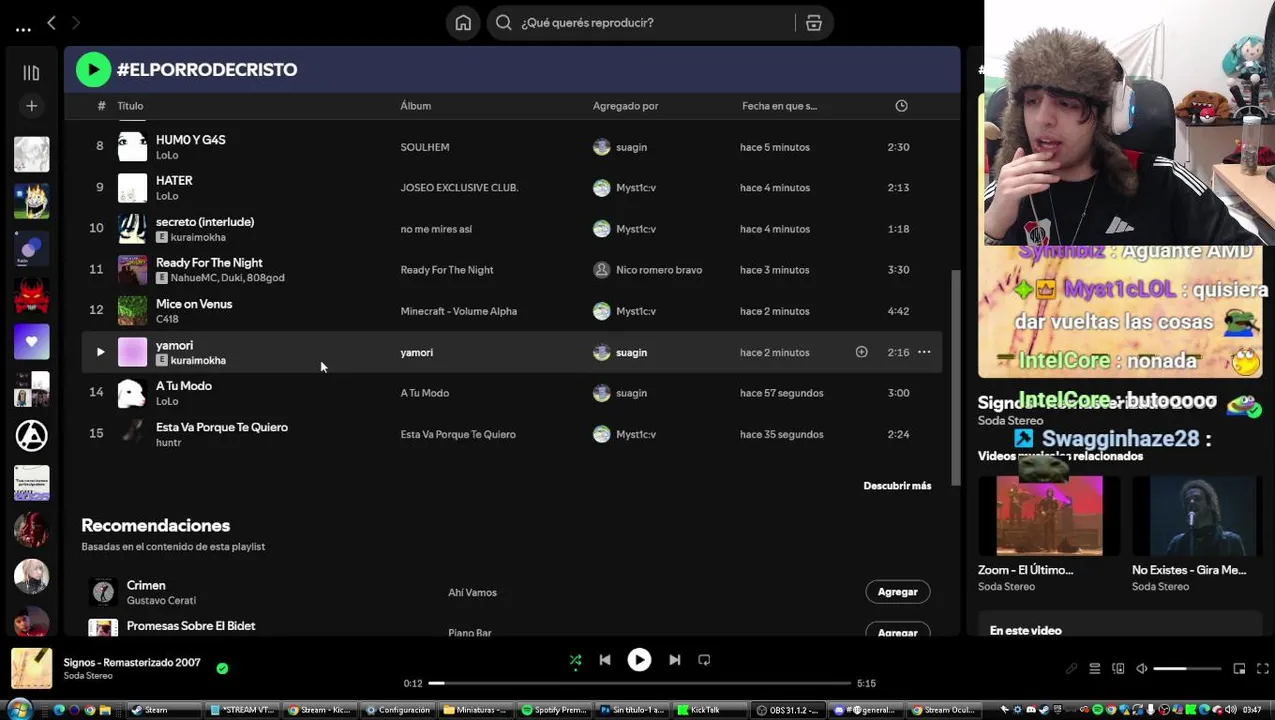Viewport: 1275px width, 720px height.
Task: Seek within the song progress bar
Action: click(640, 683)
